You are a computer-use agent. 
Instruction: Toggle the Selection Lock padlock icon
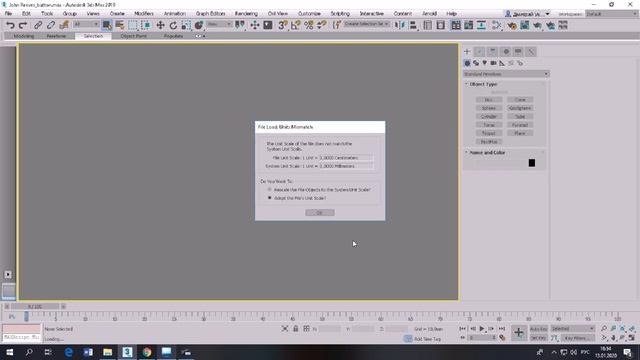tap(296, 329)
